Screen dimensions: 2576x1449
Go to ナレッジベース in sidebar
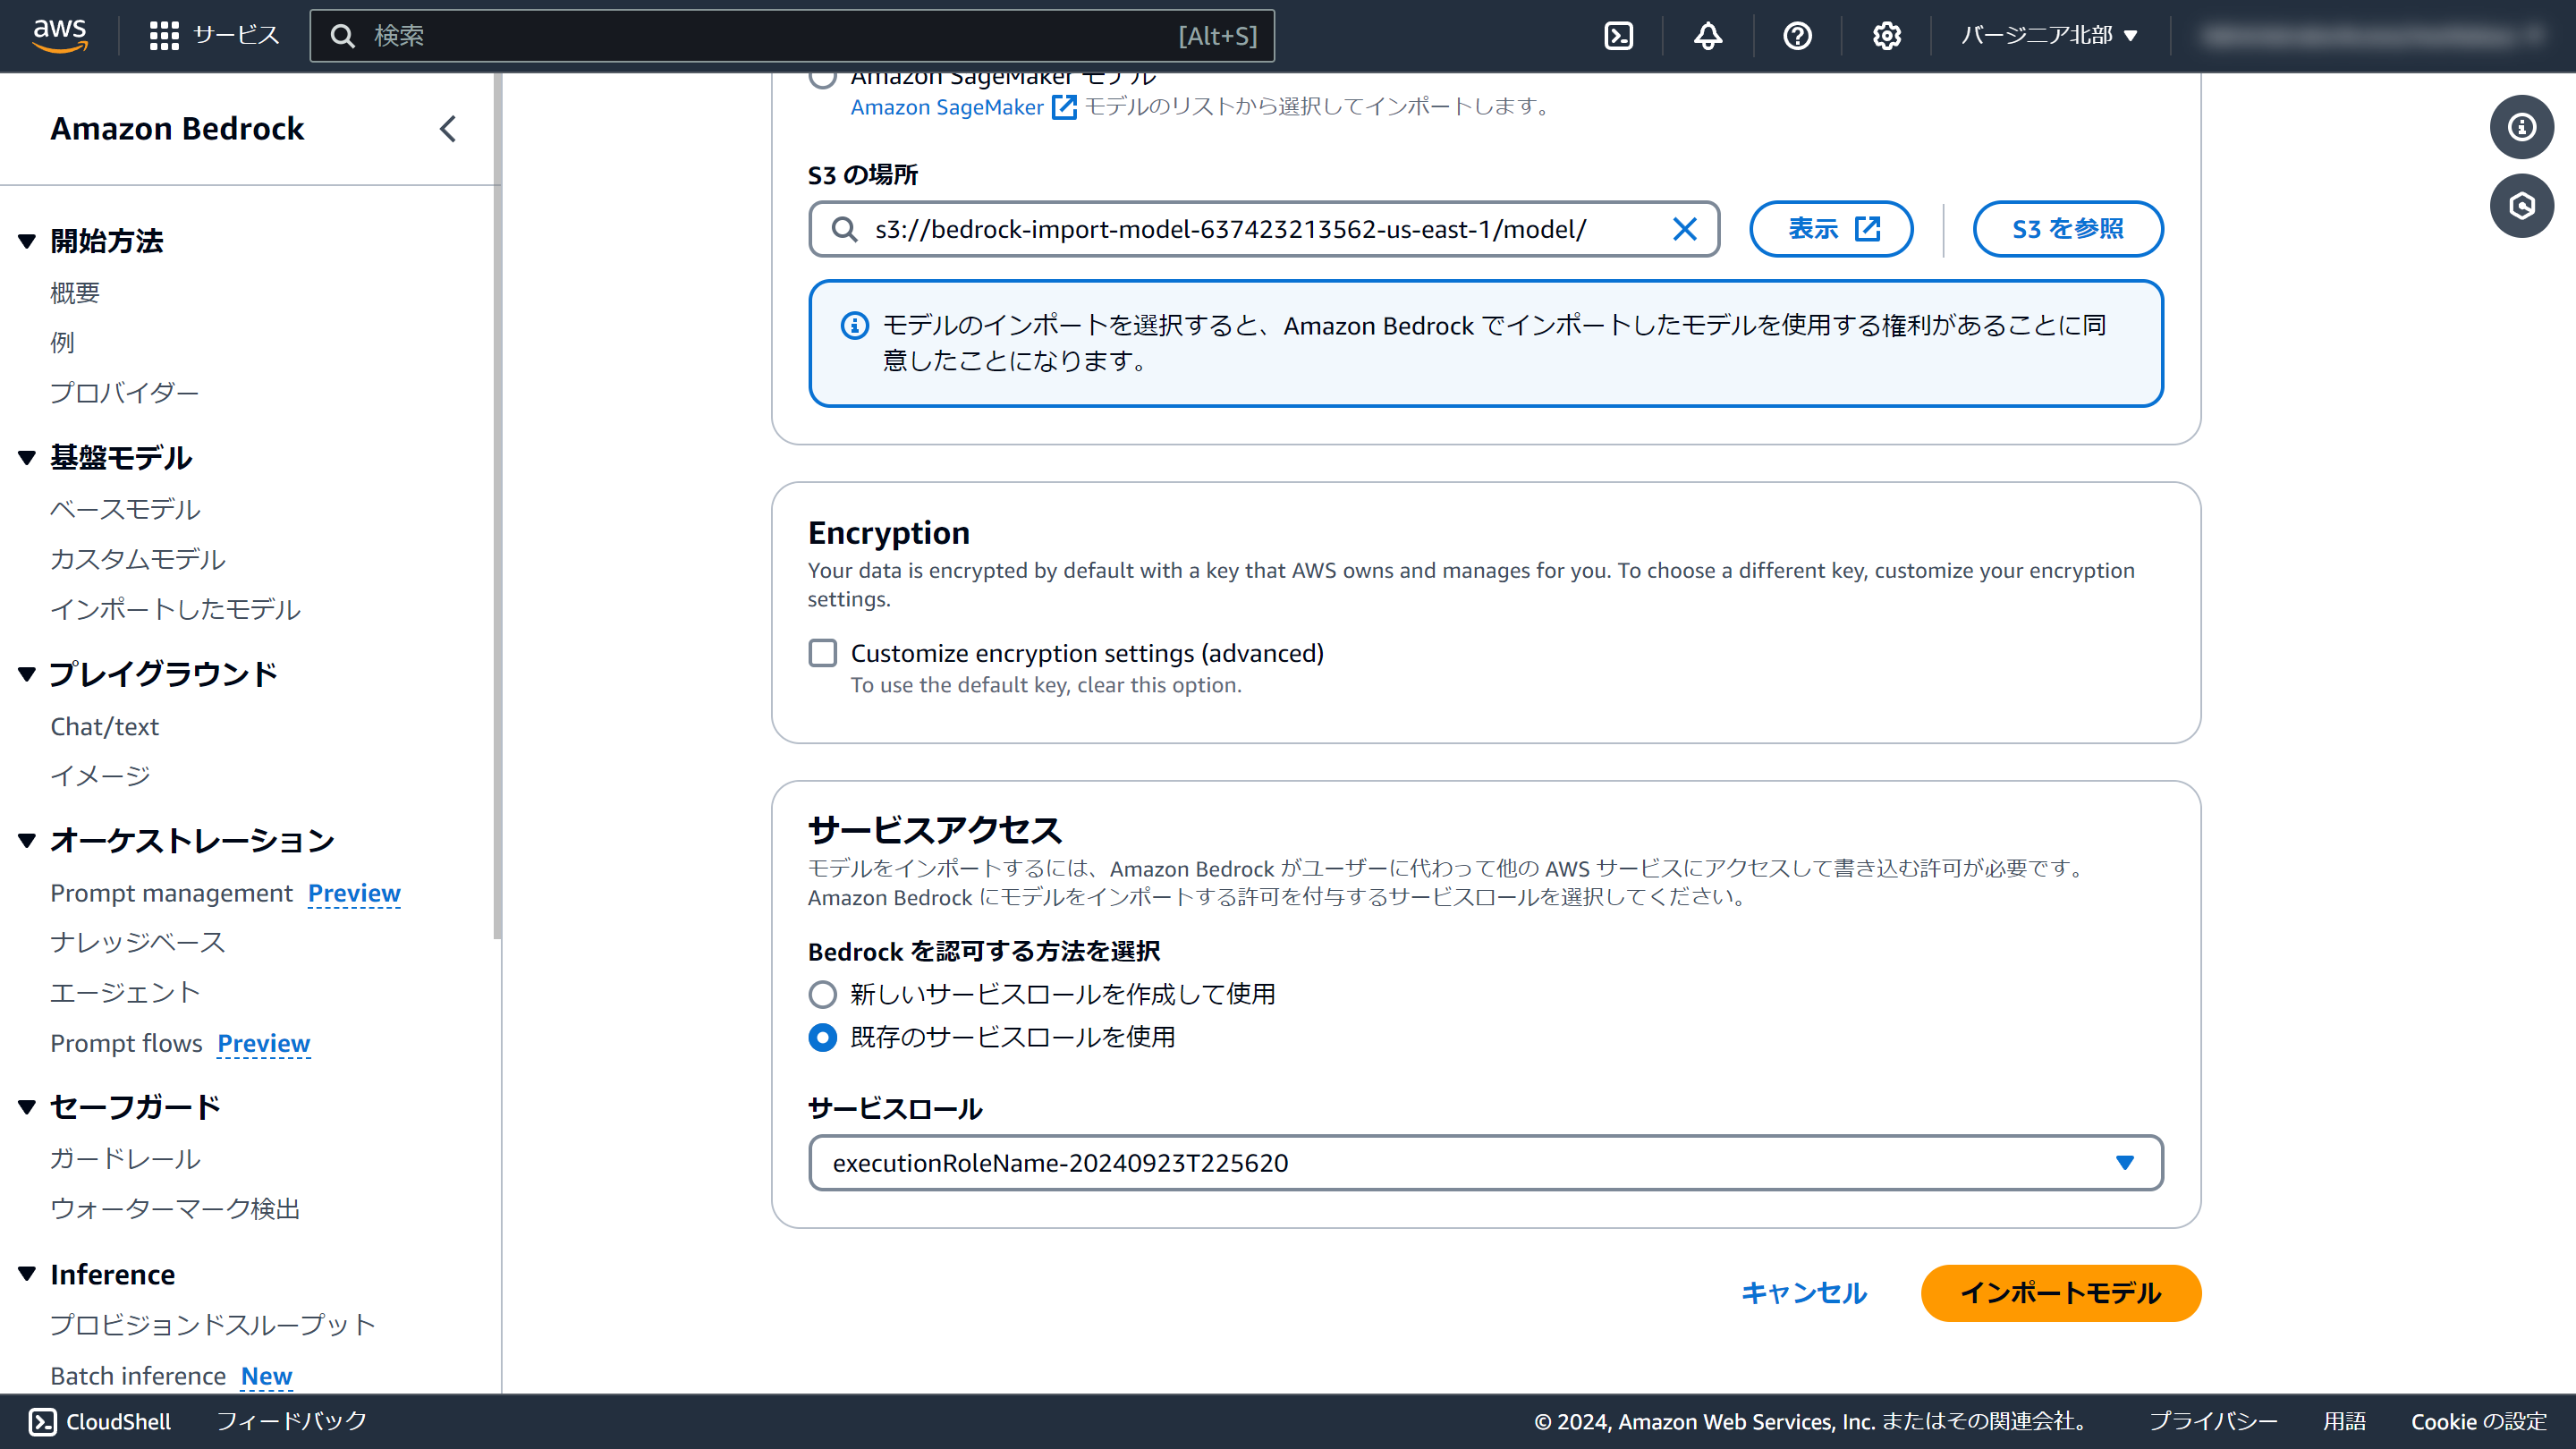click(x=137, y=942)
